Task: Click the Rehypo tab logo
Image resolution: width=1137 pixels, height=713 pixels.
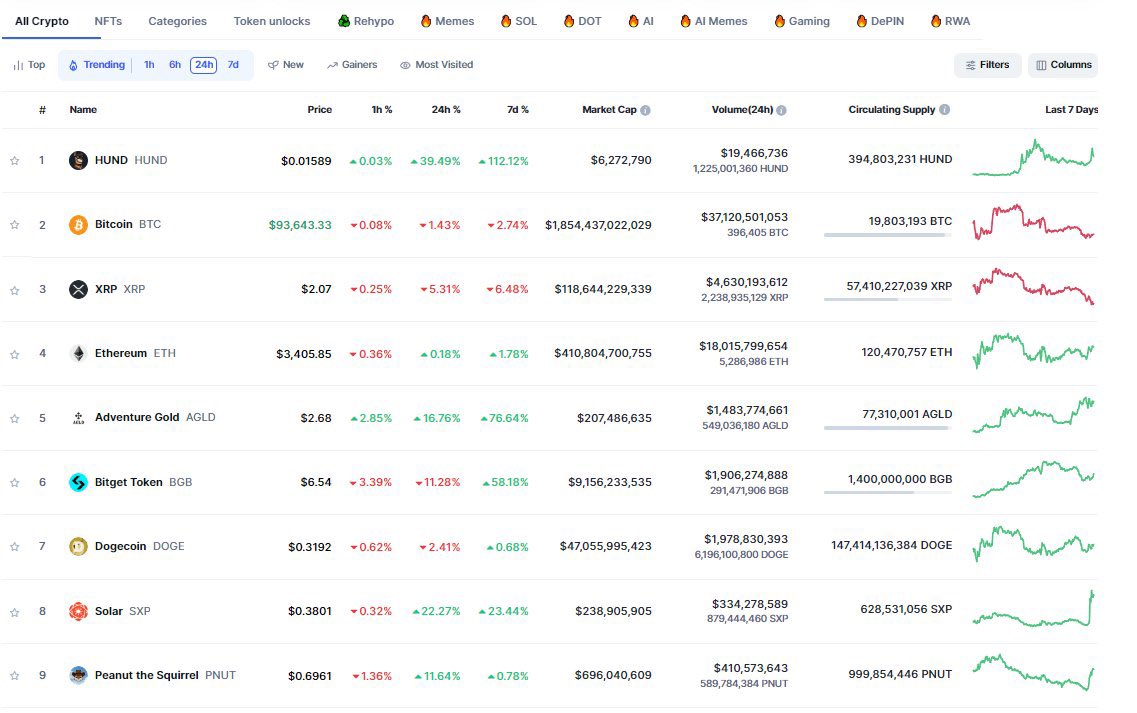Action: click(x=344, y=21)
